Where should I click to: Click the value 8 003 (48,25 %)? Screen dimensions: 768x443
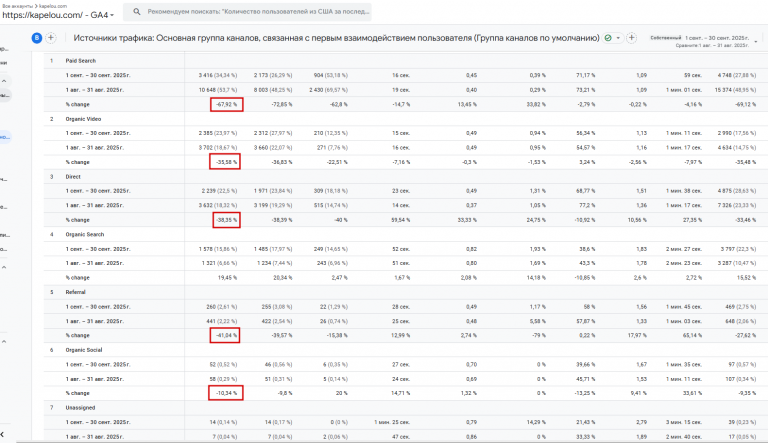pos(273,90)
